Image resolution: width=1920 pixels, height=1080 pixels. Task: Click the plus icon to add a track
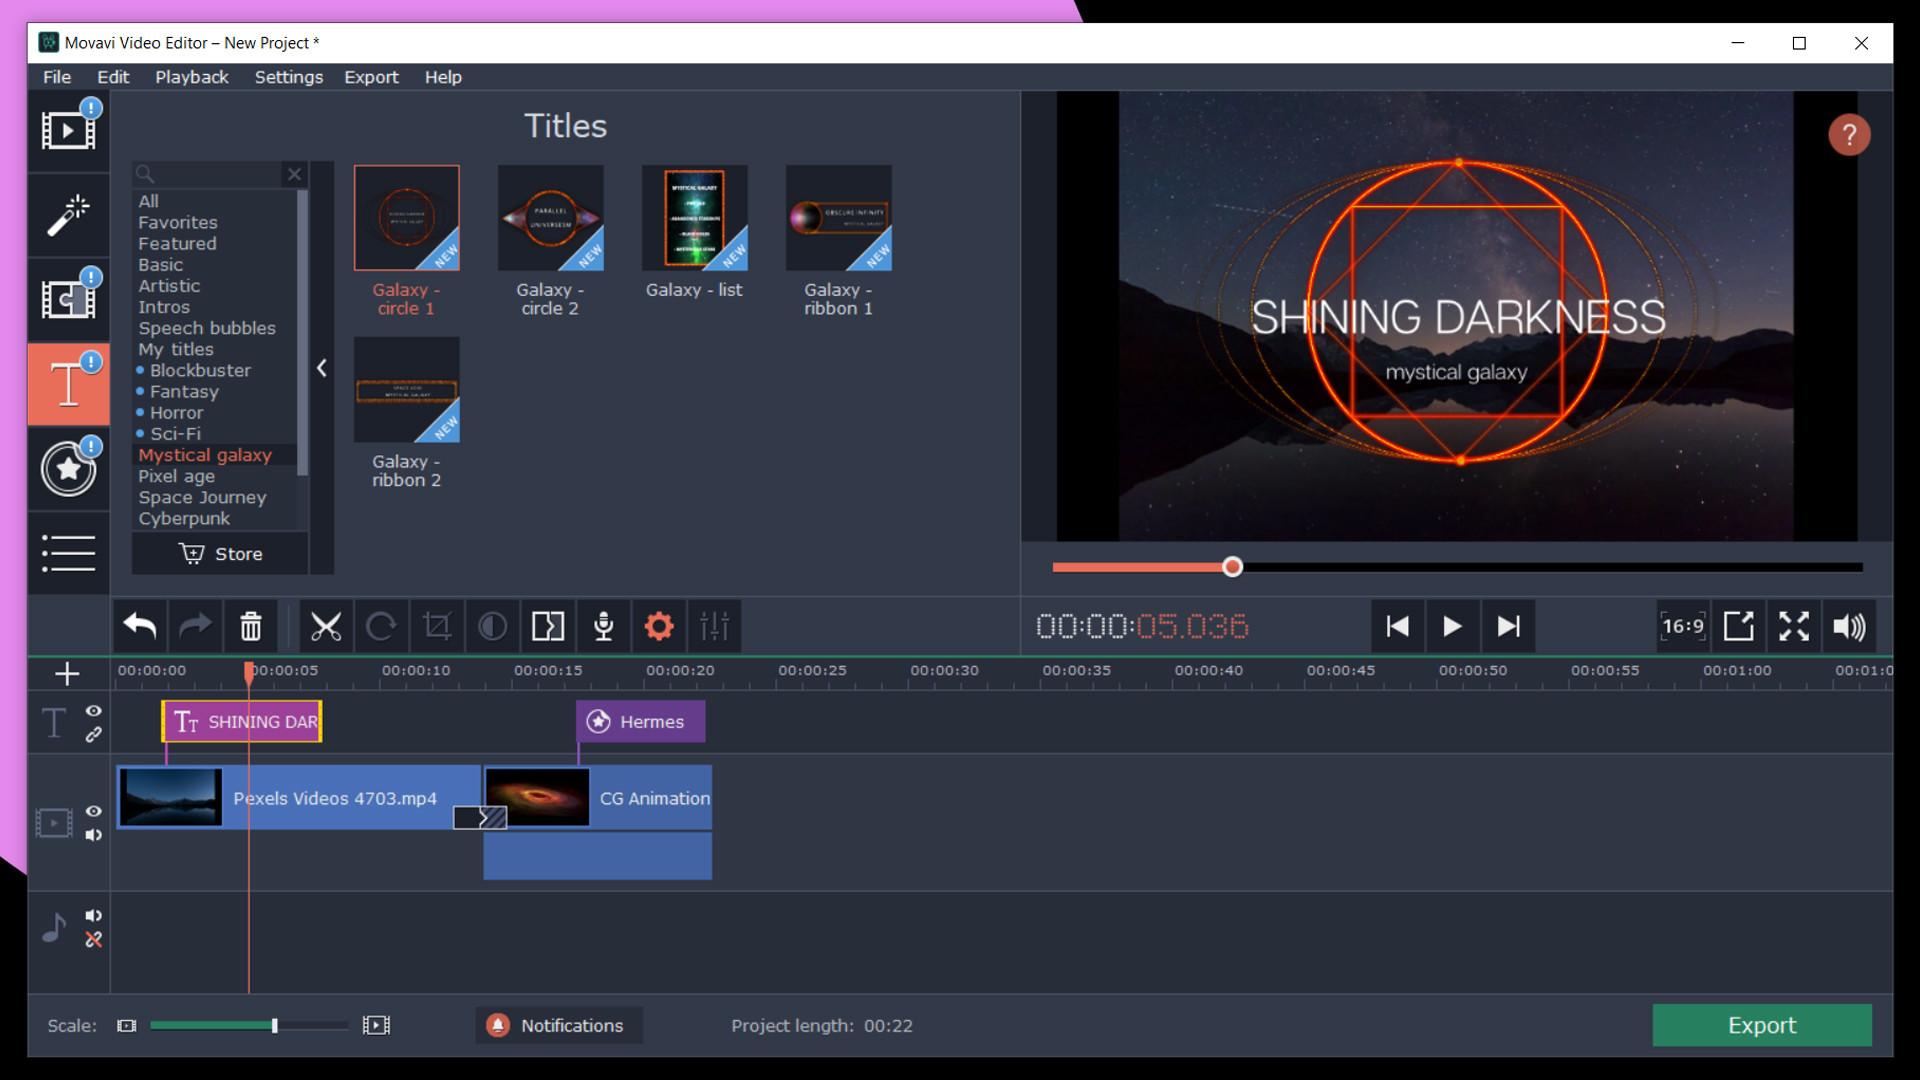pyautogui.click(x=66, y=674)
